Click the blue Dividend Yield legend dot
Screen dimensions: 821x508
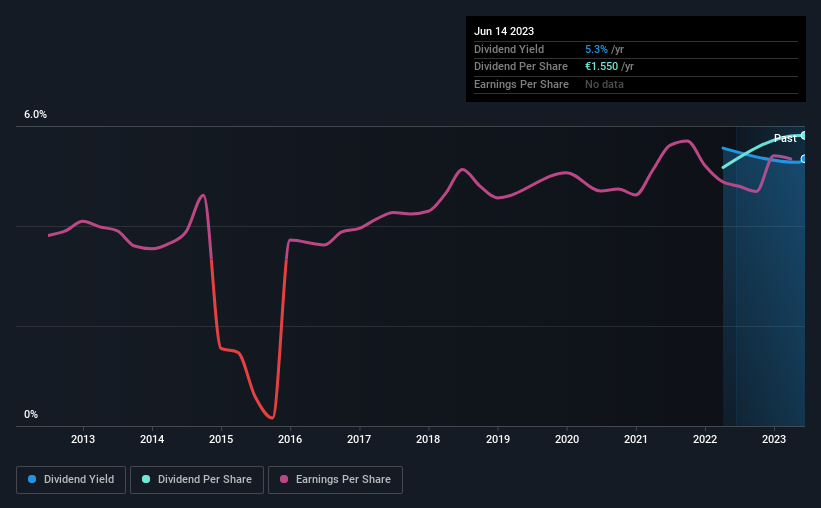tap(32, 479)
